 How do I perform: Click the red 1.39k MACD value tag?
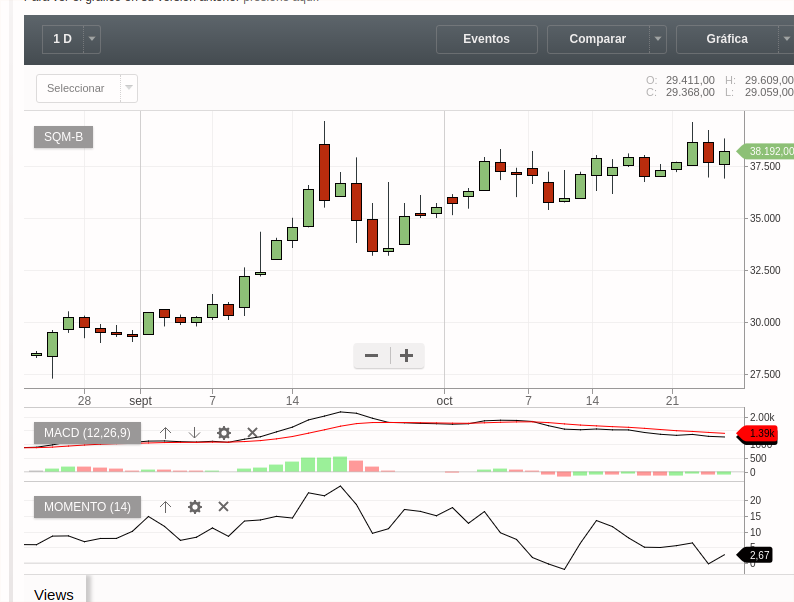coord(758,433)
